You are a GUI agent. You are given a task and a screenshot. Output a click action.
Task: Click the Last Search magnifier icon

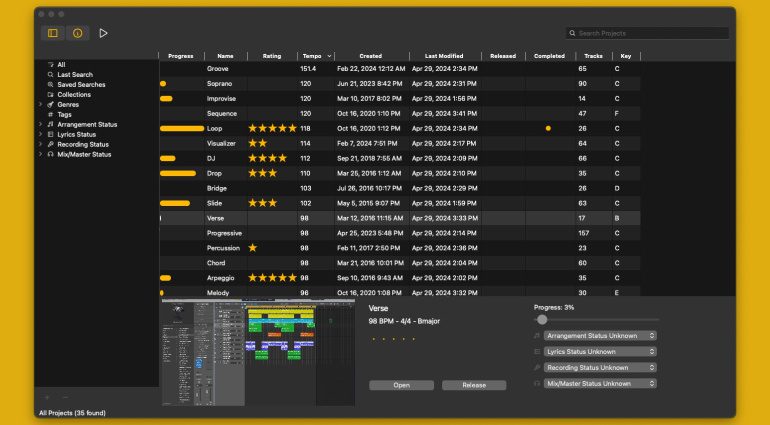tap(50, 74)
